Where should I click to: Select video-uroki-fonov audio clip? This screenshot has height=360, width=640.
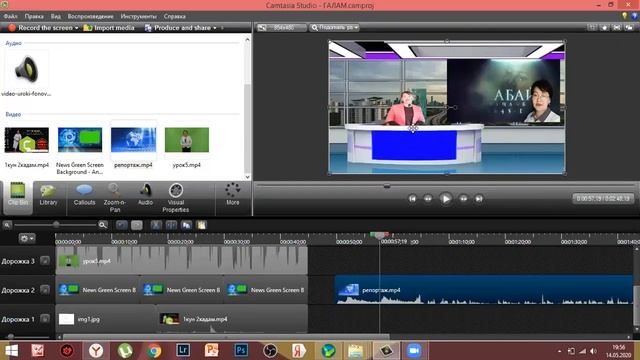27,73
